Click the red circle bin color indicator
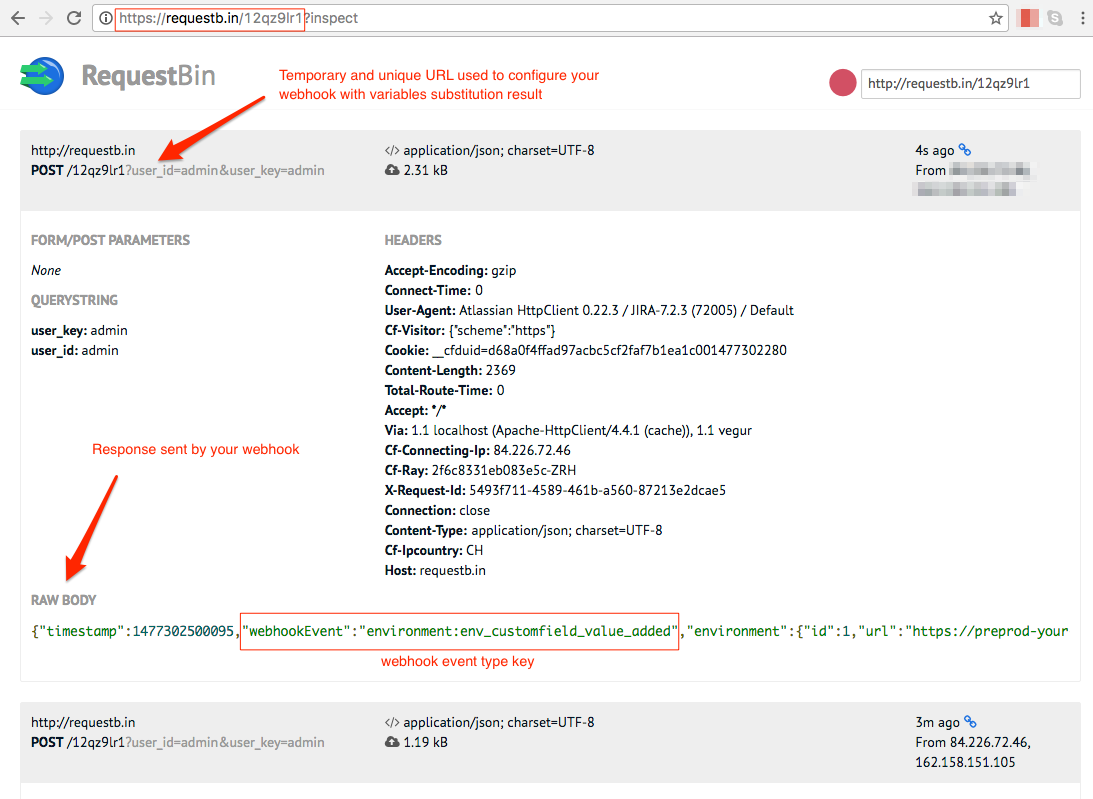Viewport: 1093px width, 799px height. pos(843,84)
